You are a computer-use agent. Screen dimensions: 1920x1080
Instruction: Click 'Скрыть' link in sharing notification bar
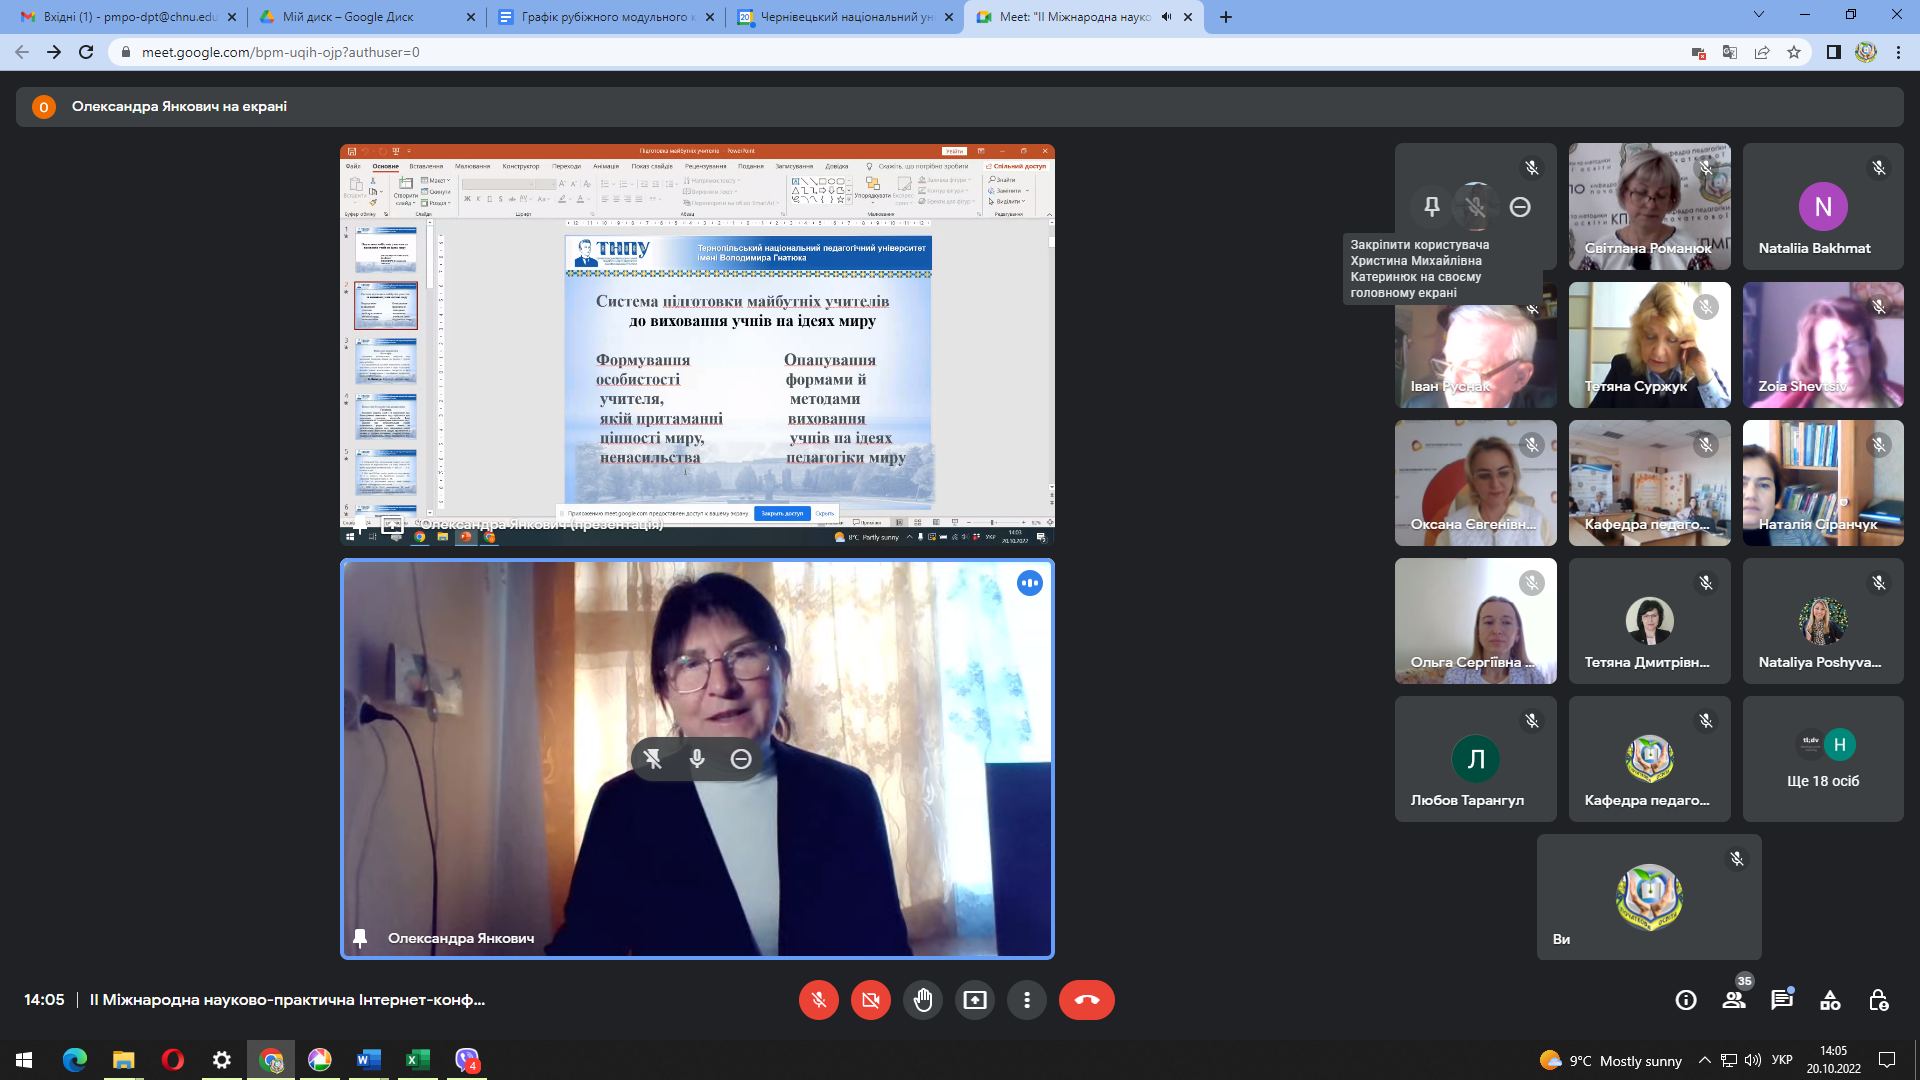click(x=825, y=513)
